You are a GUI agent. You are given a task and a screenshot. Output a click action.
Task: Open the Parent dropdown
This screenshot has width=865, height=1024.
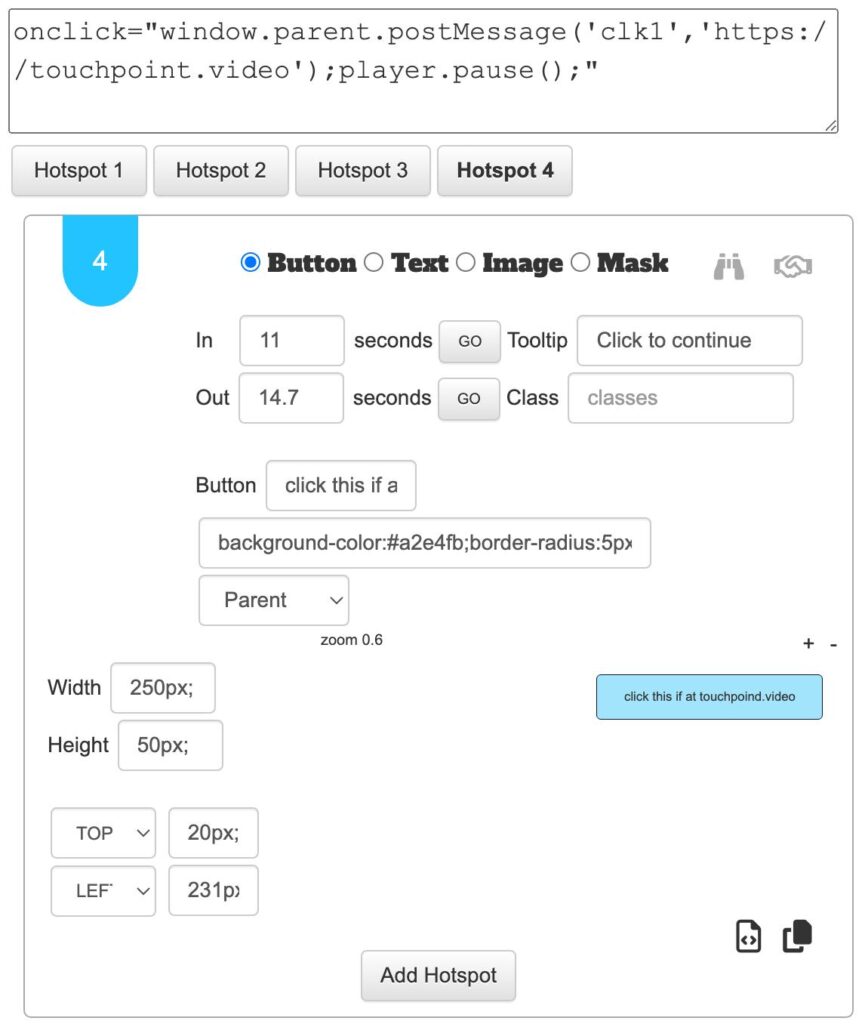pyautogui.click(x=274, y=600)
